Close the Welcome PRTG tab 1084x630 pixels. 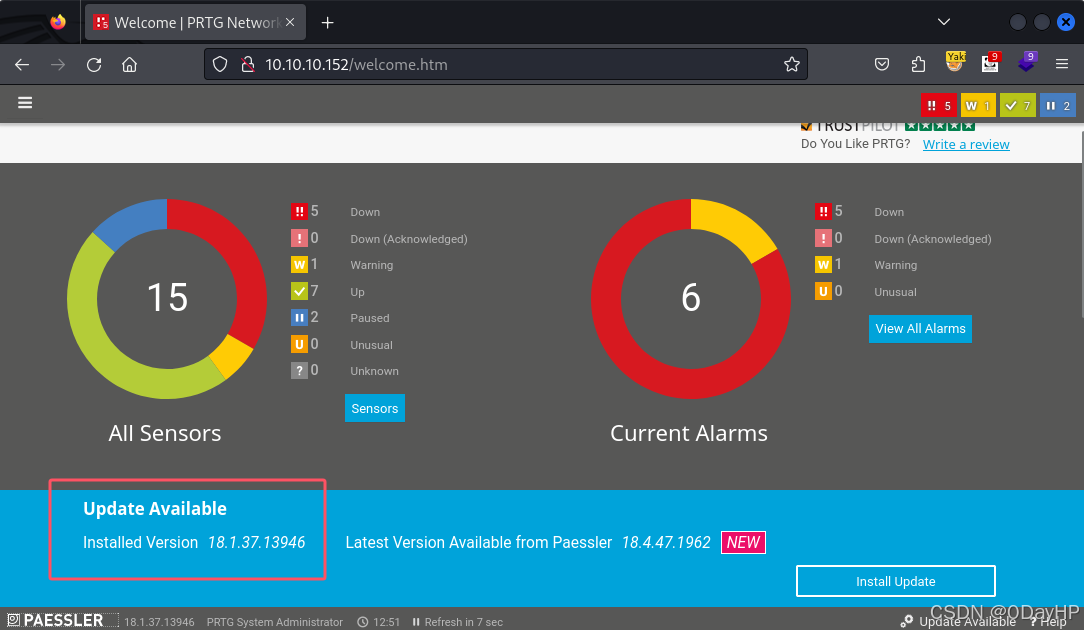[x=290, y=22]
